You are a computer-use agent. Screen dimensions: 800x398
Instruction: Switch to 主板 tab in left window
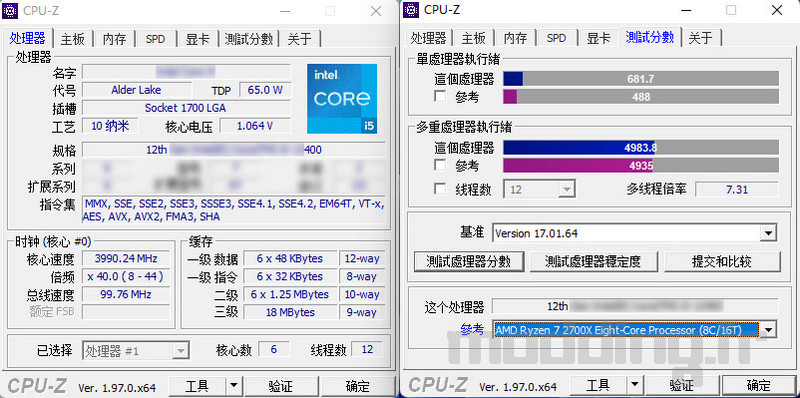tap(72, 39)
